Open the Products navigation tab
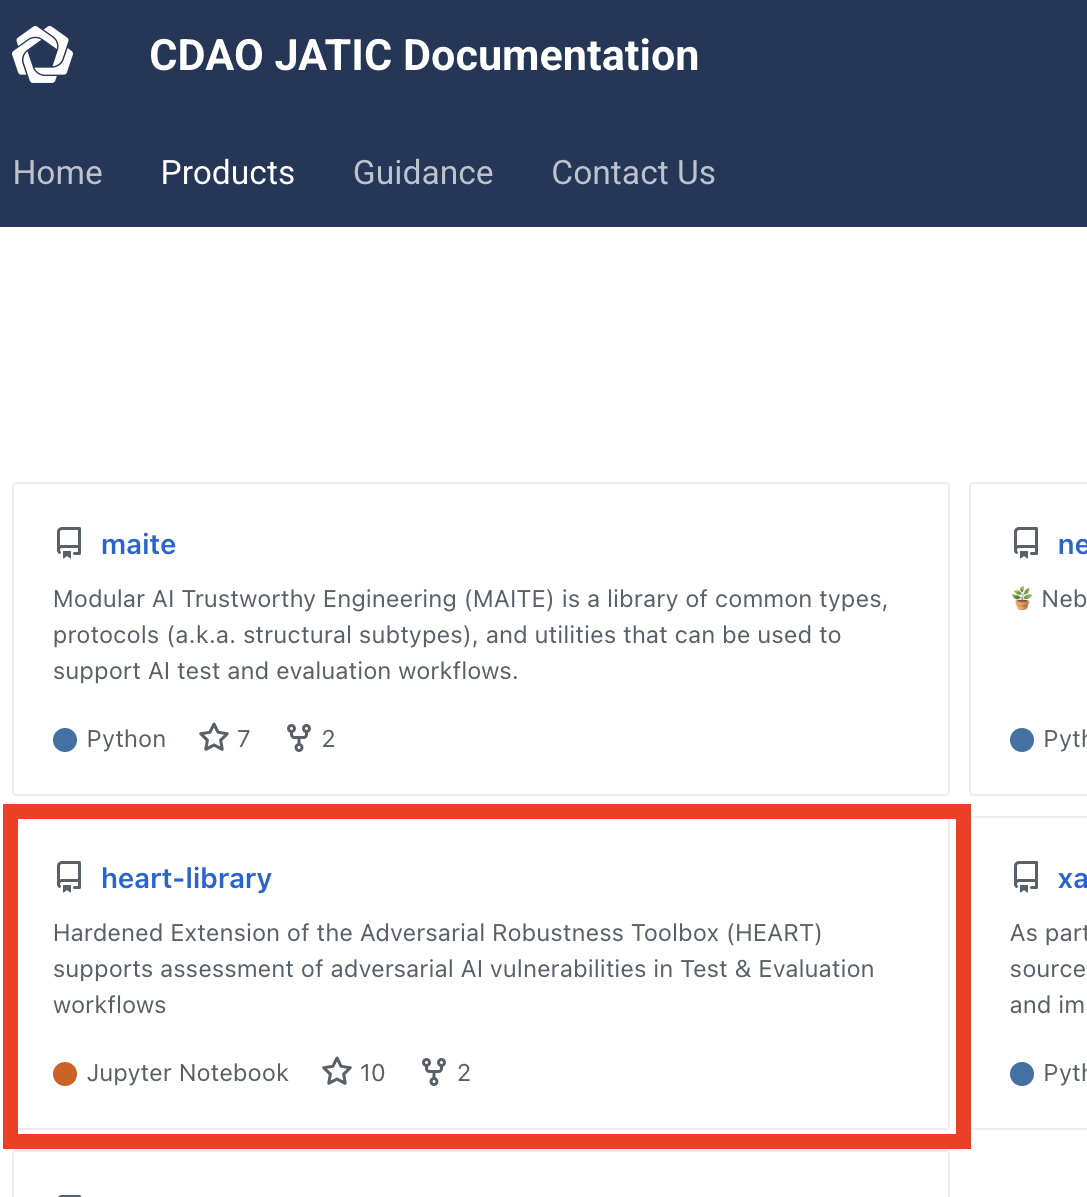 (227, 173)
